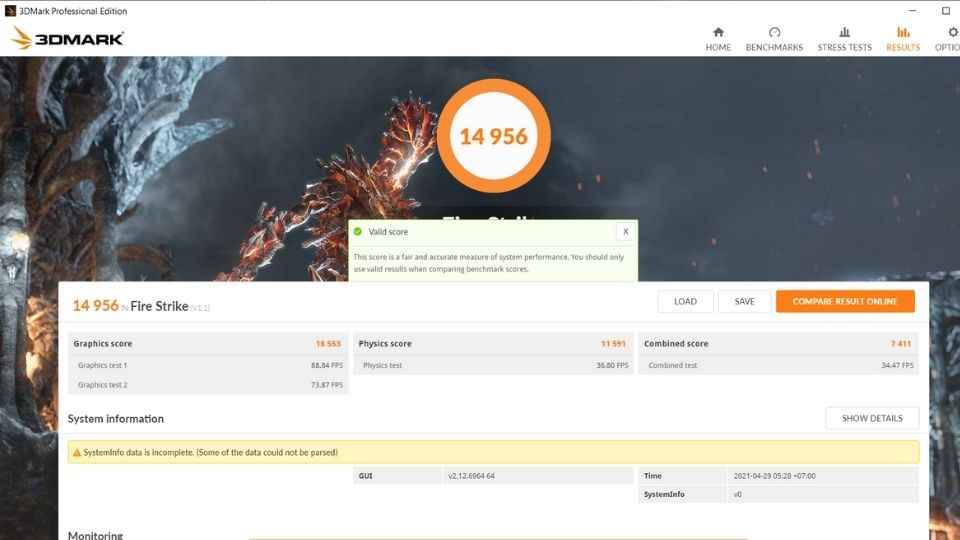Minimize the 3DMark window

click(x=912, y=10)
